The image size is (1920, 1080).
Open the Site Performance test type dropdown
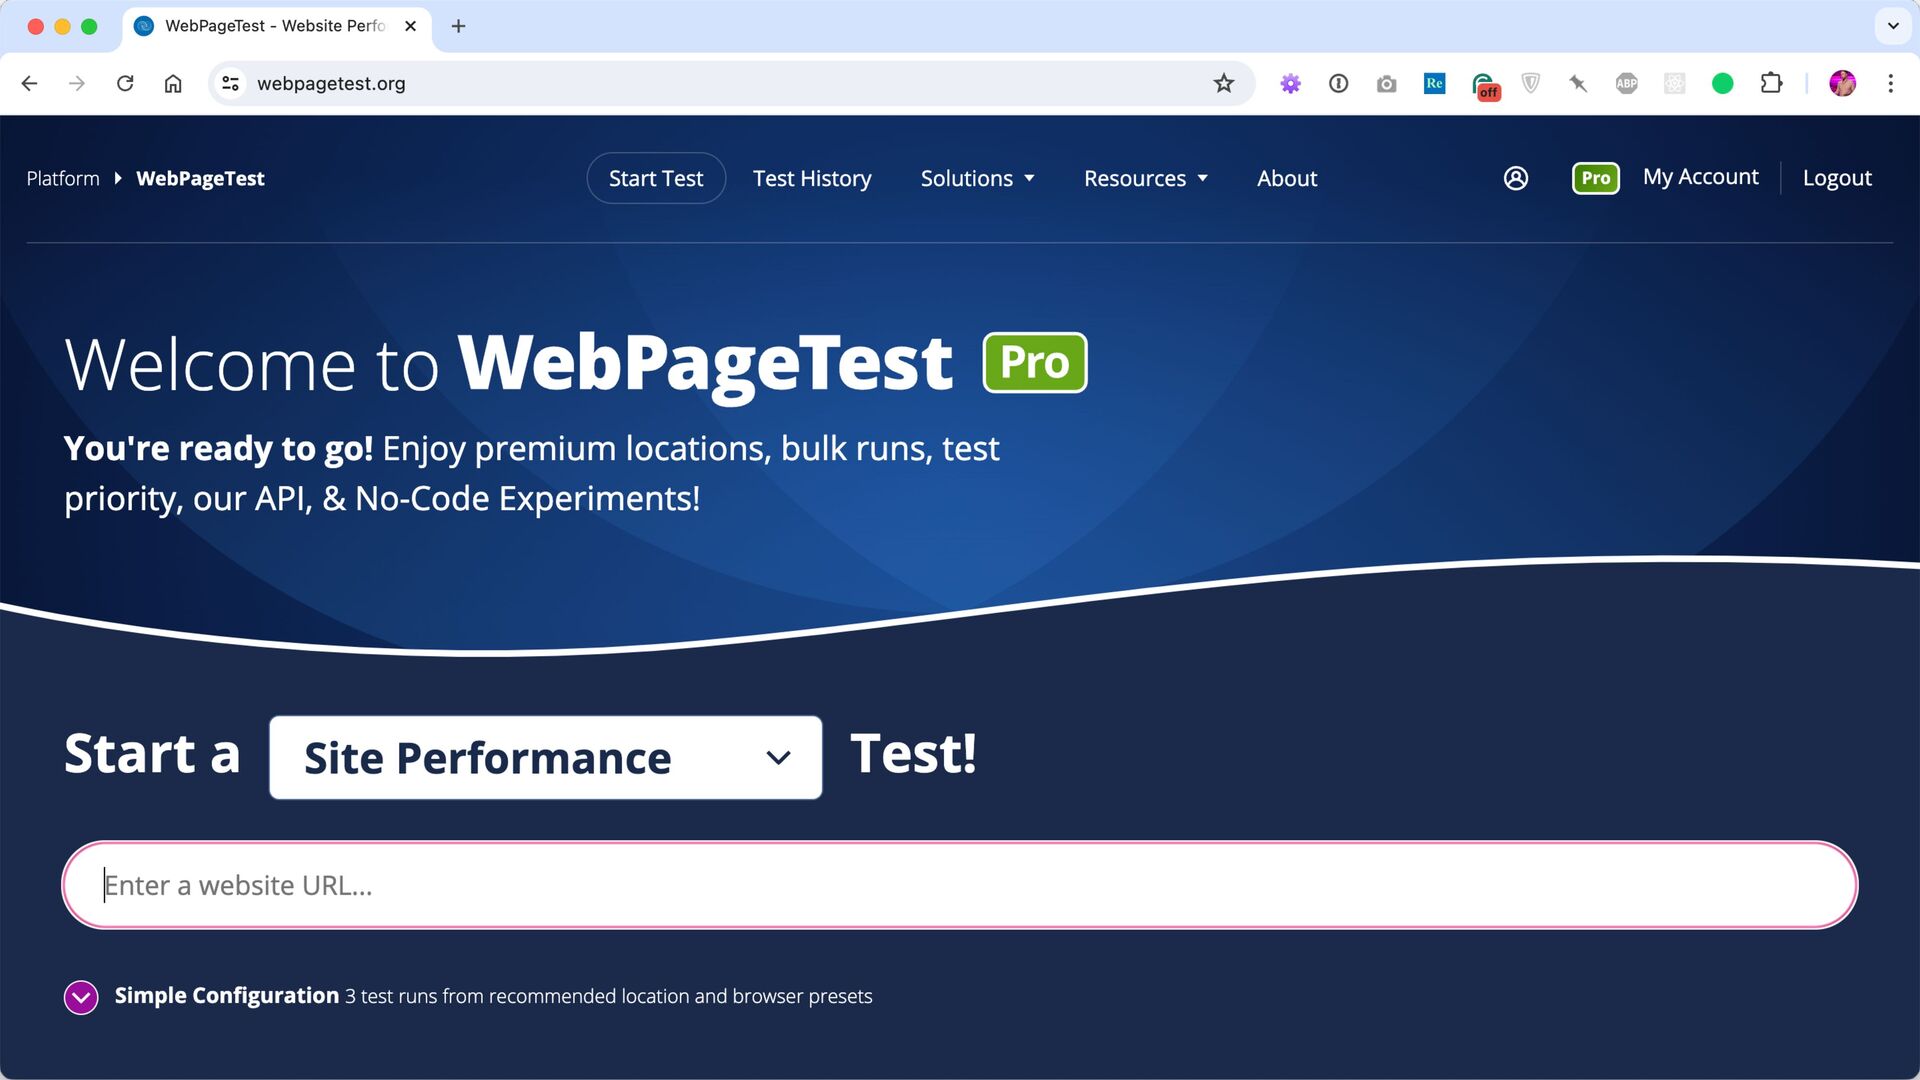[x=546, y=758]
